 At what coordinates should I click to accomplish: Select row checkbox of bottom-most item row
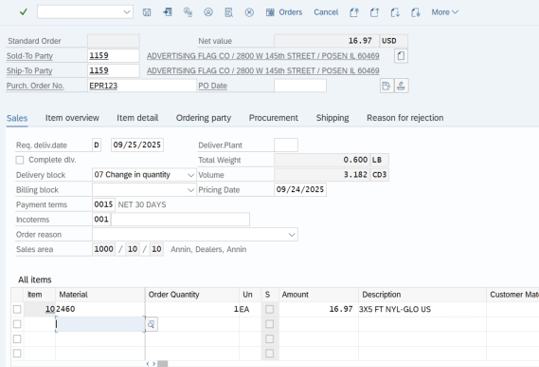point(17,353)
